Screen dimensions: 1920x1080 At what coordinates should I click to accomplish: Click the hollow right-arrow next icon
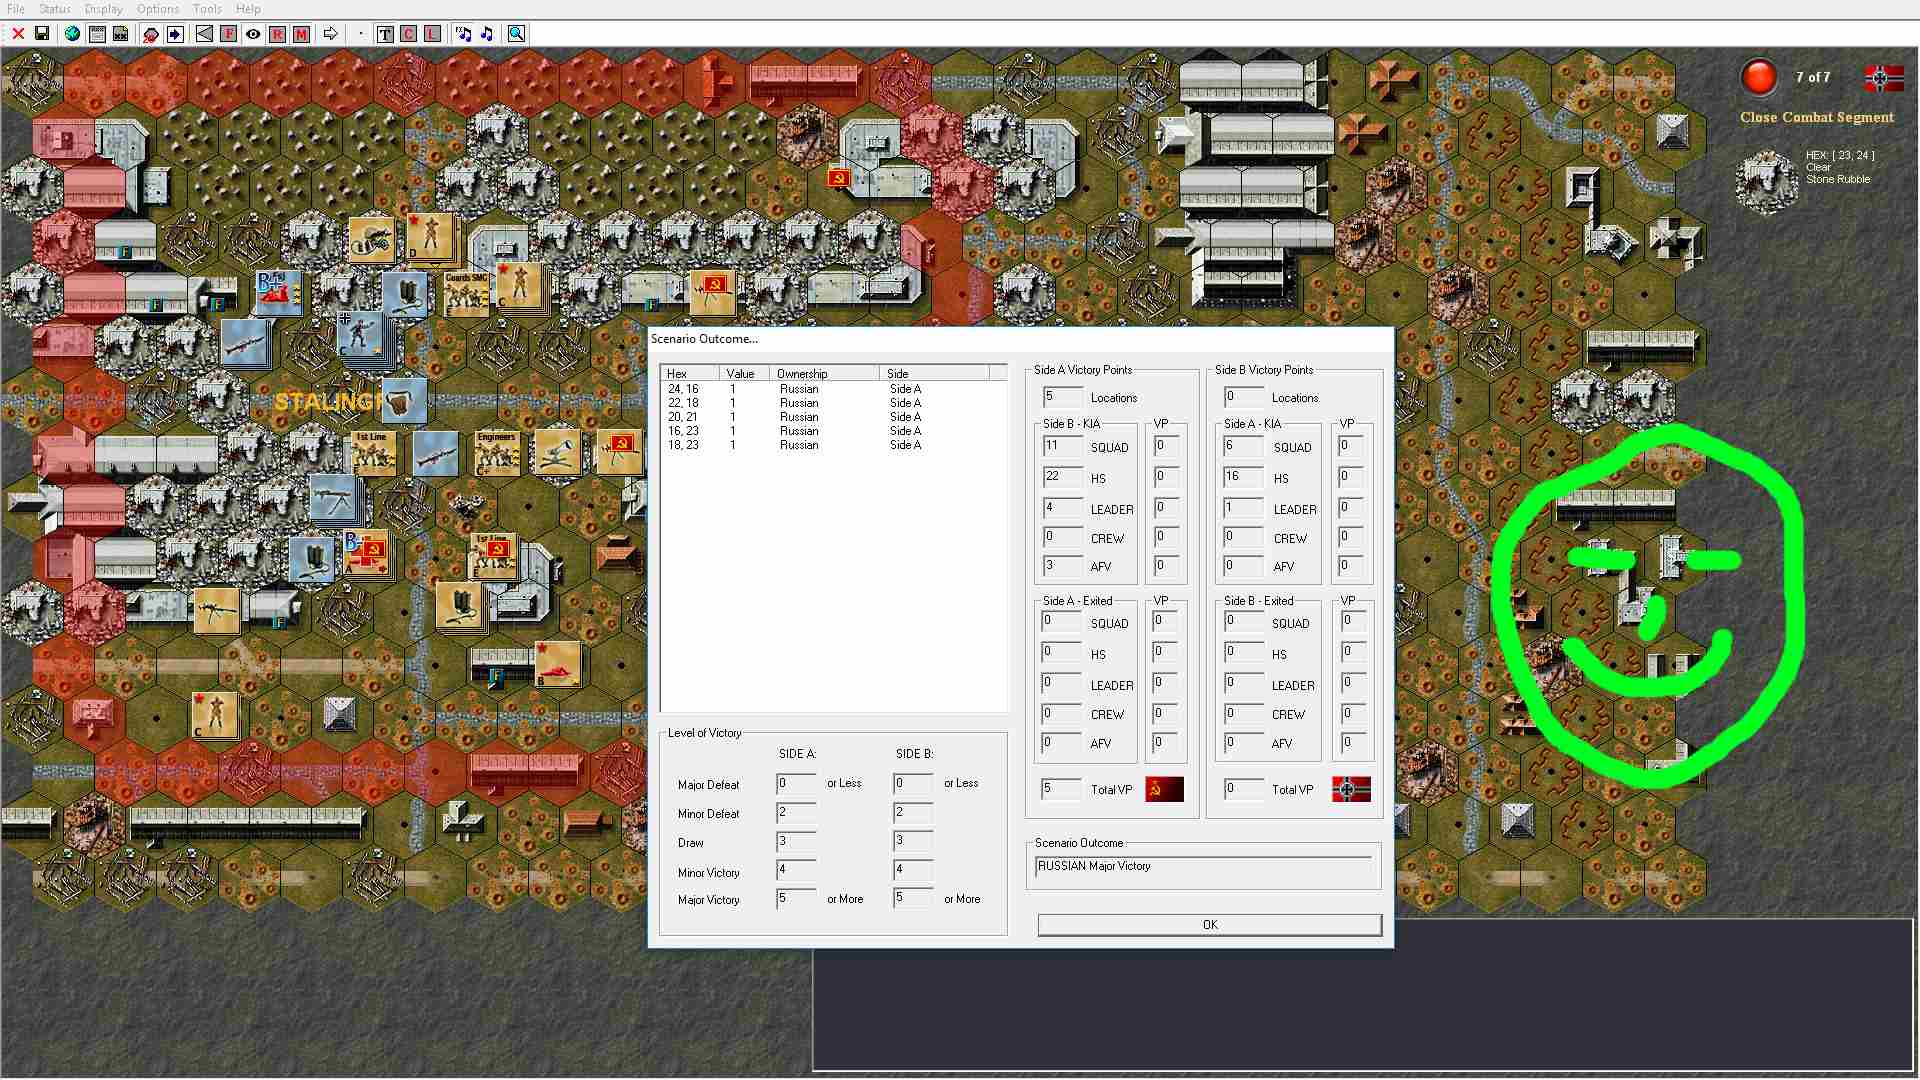pyautogui.click(x=330, y=34)
